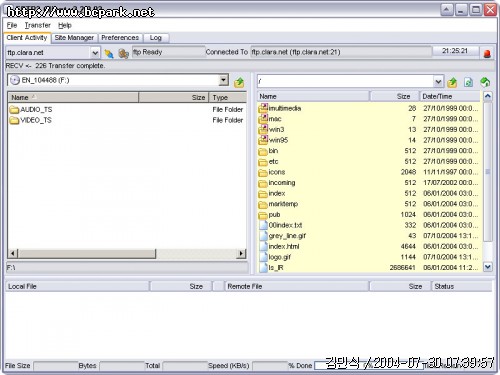Click the Speed (KB/s) field

pos(269,366)
